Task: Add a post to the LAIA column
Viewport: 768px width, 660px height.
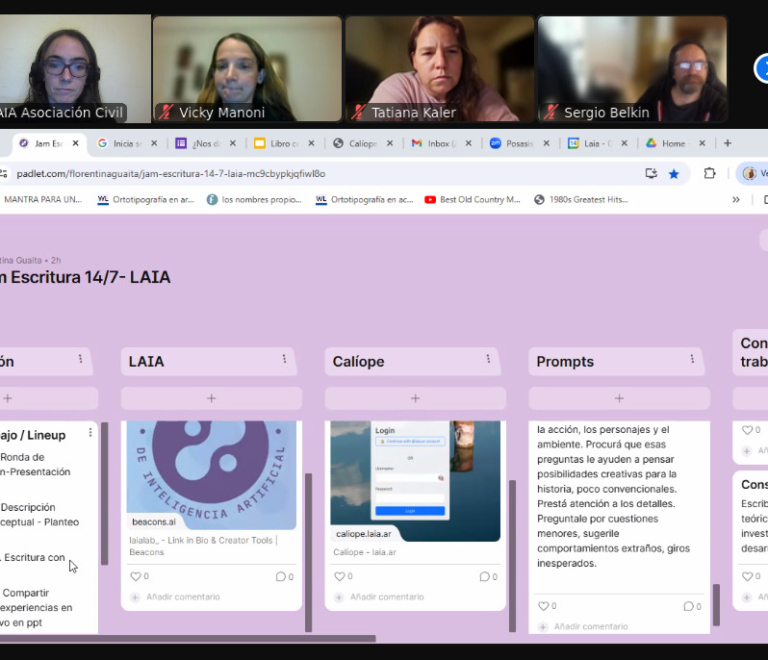Action: click(x=211, y=399)
